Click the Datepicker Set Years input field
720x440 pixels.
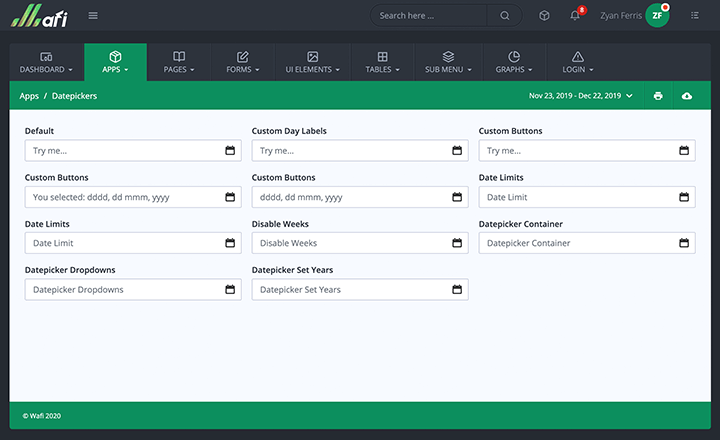(x=350, y=289)
